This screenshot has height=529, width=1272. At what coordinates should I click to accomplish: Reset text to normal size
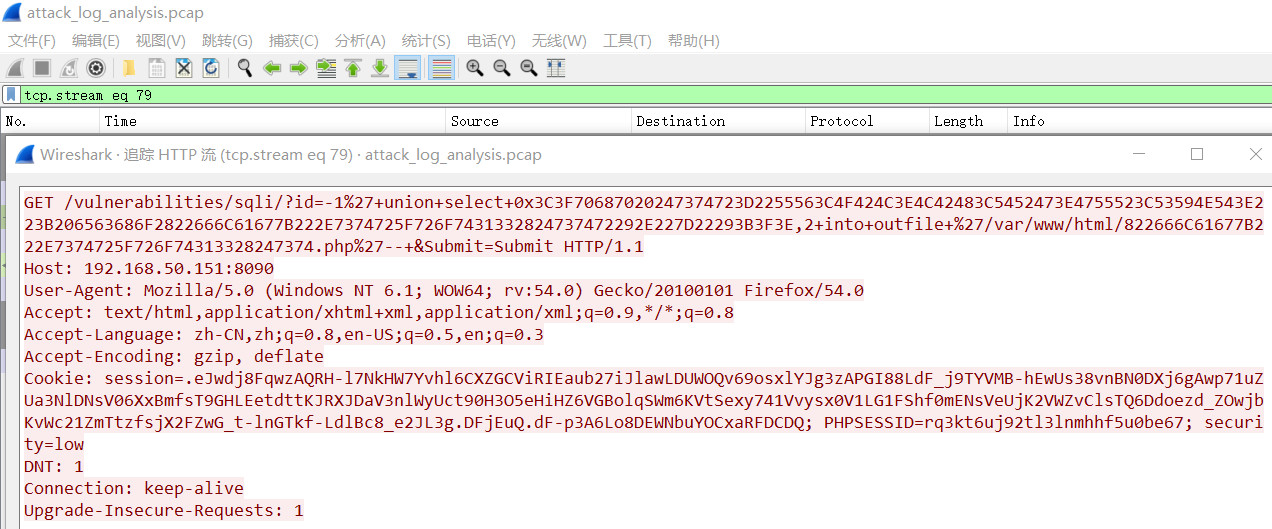529,68
